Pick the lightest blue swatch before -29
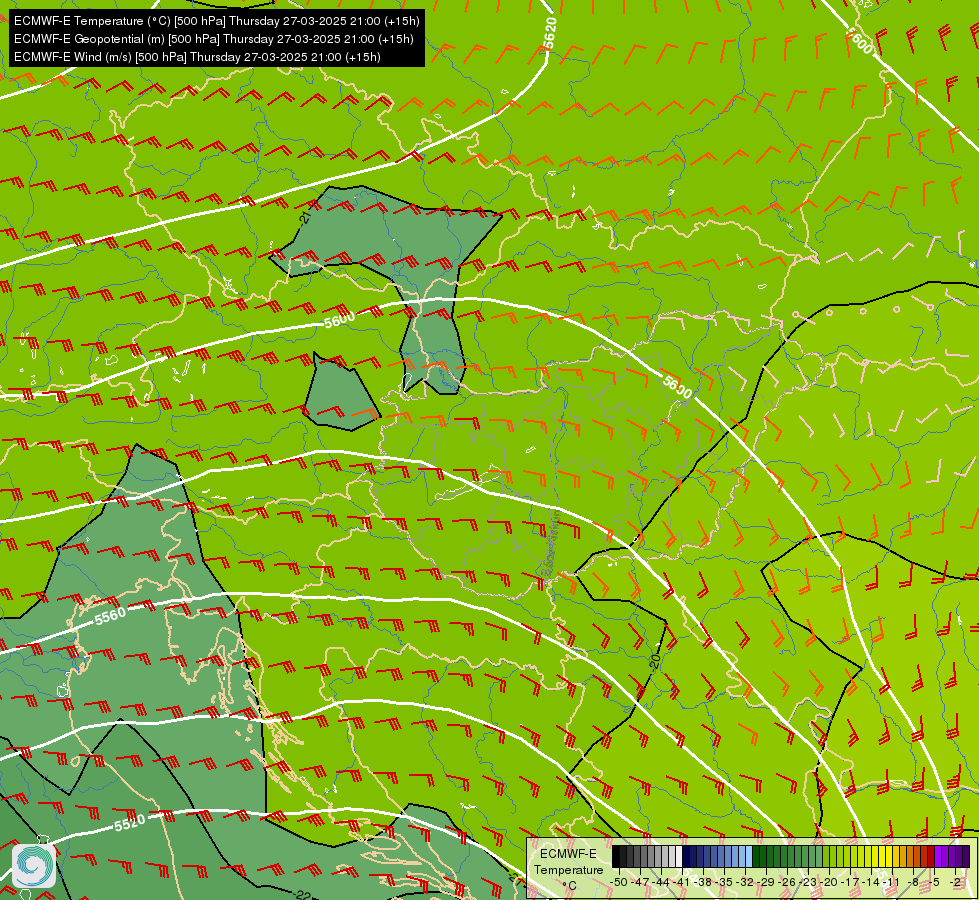Screen dimensions: 979x900 coord(749,856)
